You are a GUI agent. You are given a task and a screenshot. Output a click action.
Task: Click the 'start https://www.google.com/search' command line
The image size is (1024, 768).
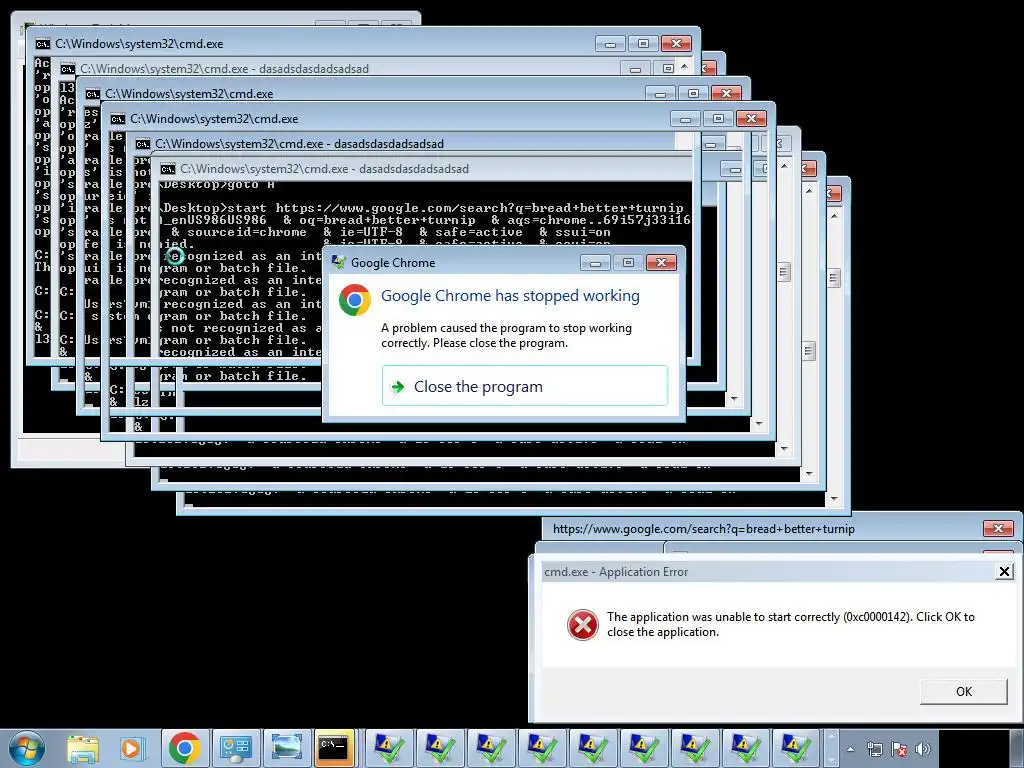coord(455,208)
